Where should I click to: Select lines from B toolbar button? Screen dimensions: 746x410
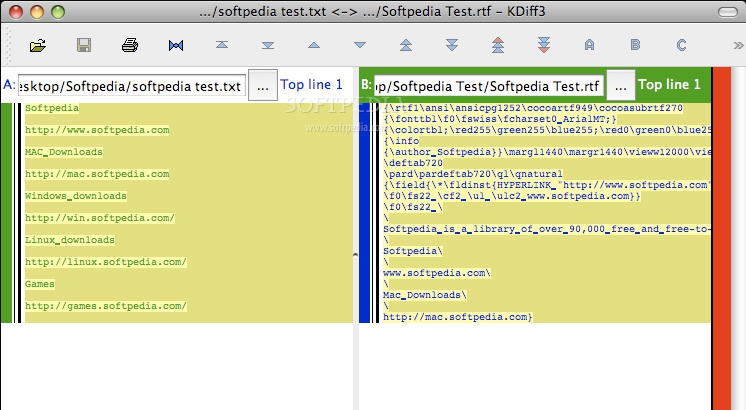pos(635,45)
